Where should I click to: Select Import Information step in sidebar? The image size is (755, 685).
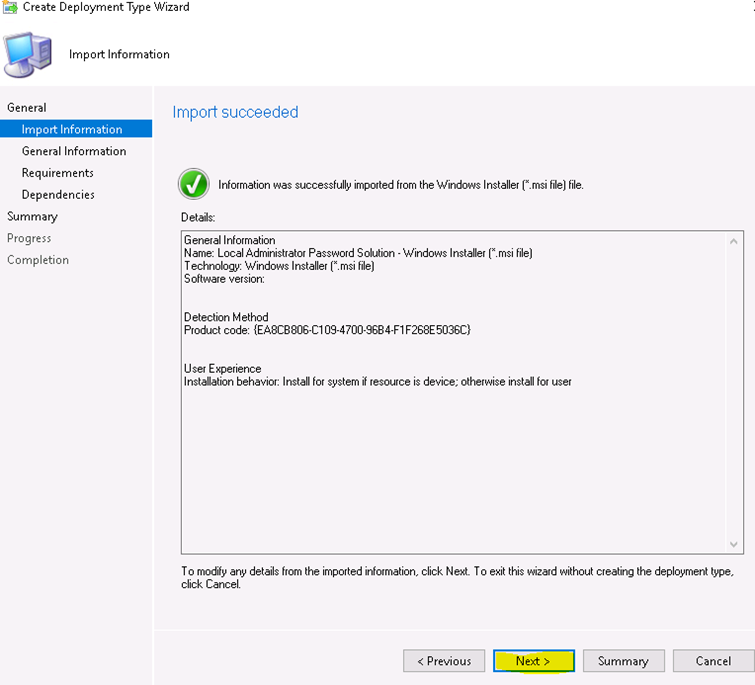click(x=76, y=129)
